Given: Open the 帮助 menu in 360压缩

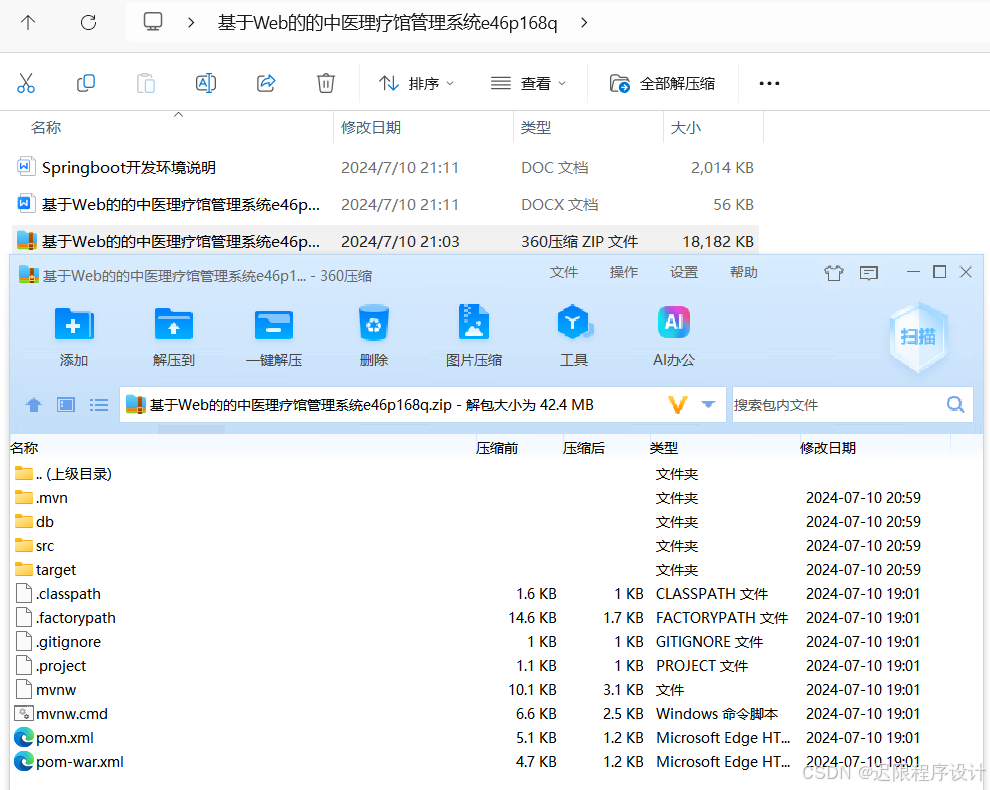Looking at the screenshot, I should pos(744,272).
